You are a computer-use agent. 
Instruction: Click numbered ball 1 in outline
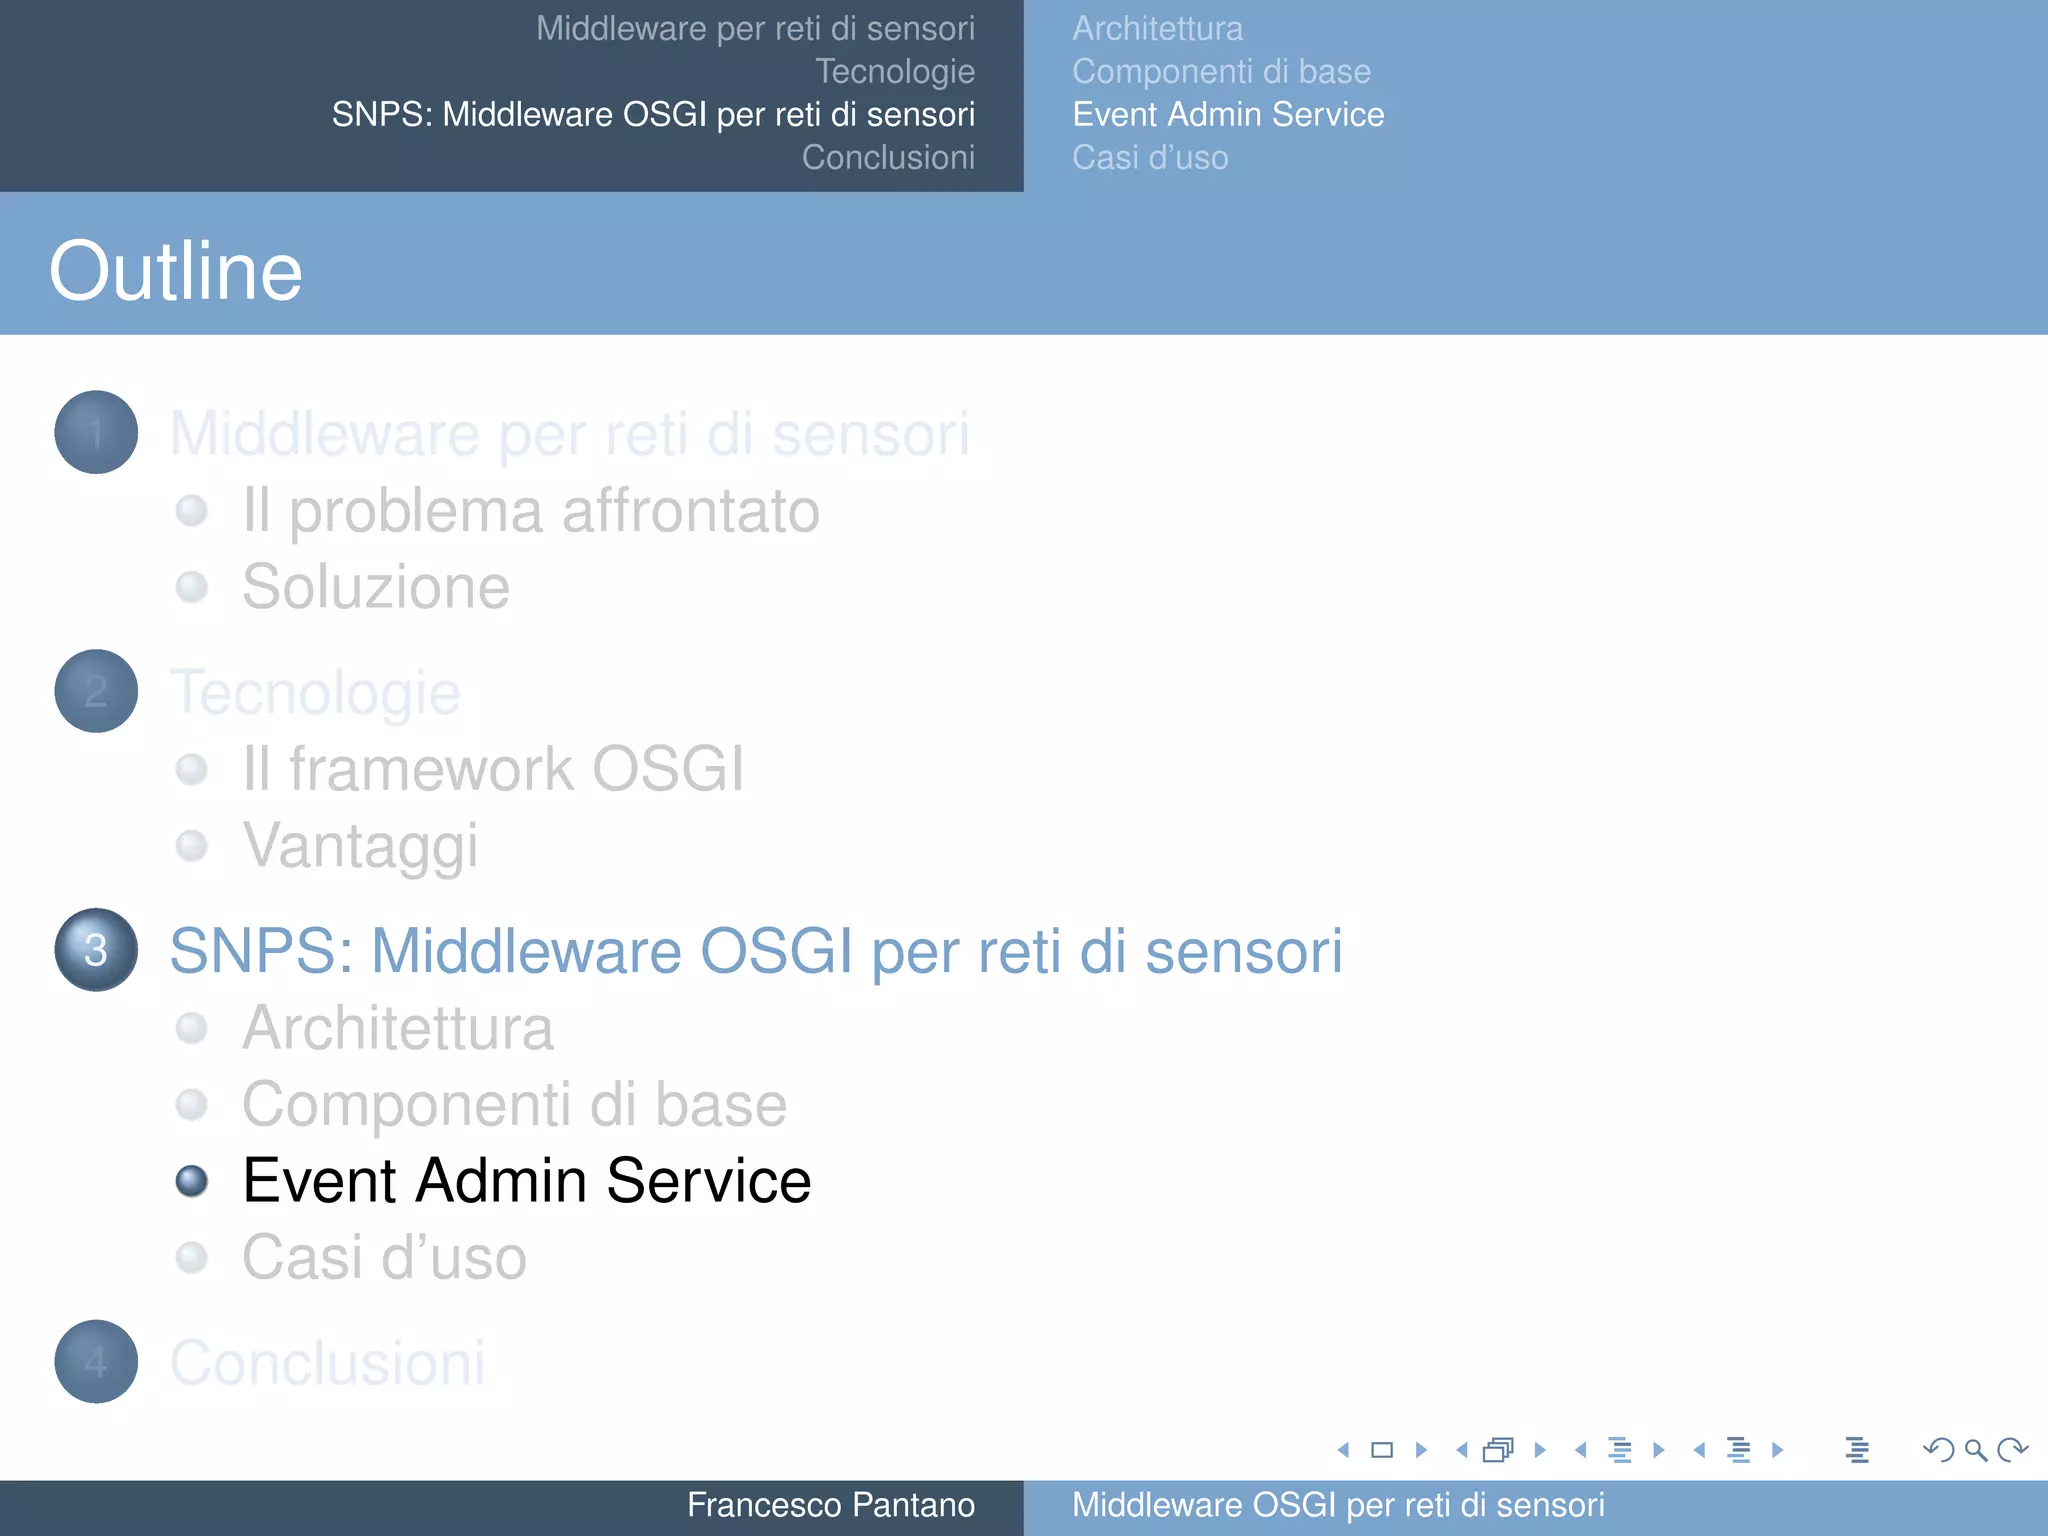coord(96,432)
